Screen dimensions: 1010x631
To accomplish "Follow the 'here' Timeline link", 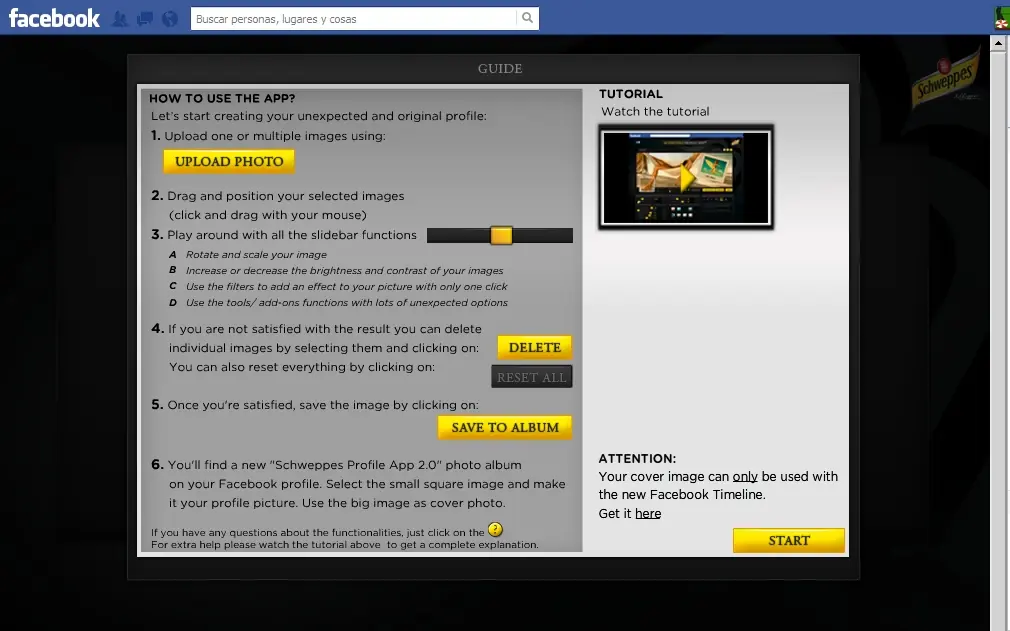I will point(648,513).
